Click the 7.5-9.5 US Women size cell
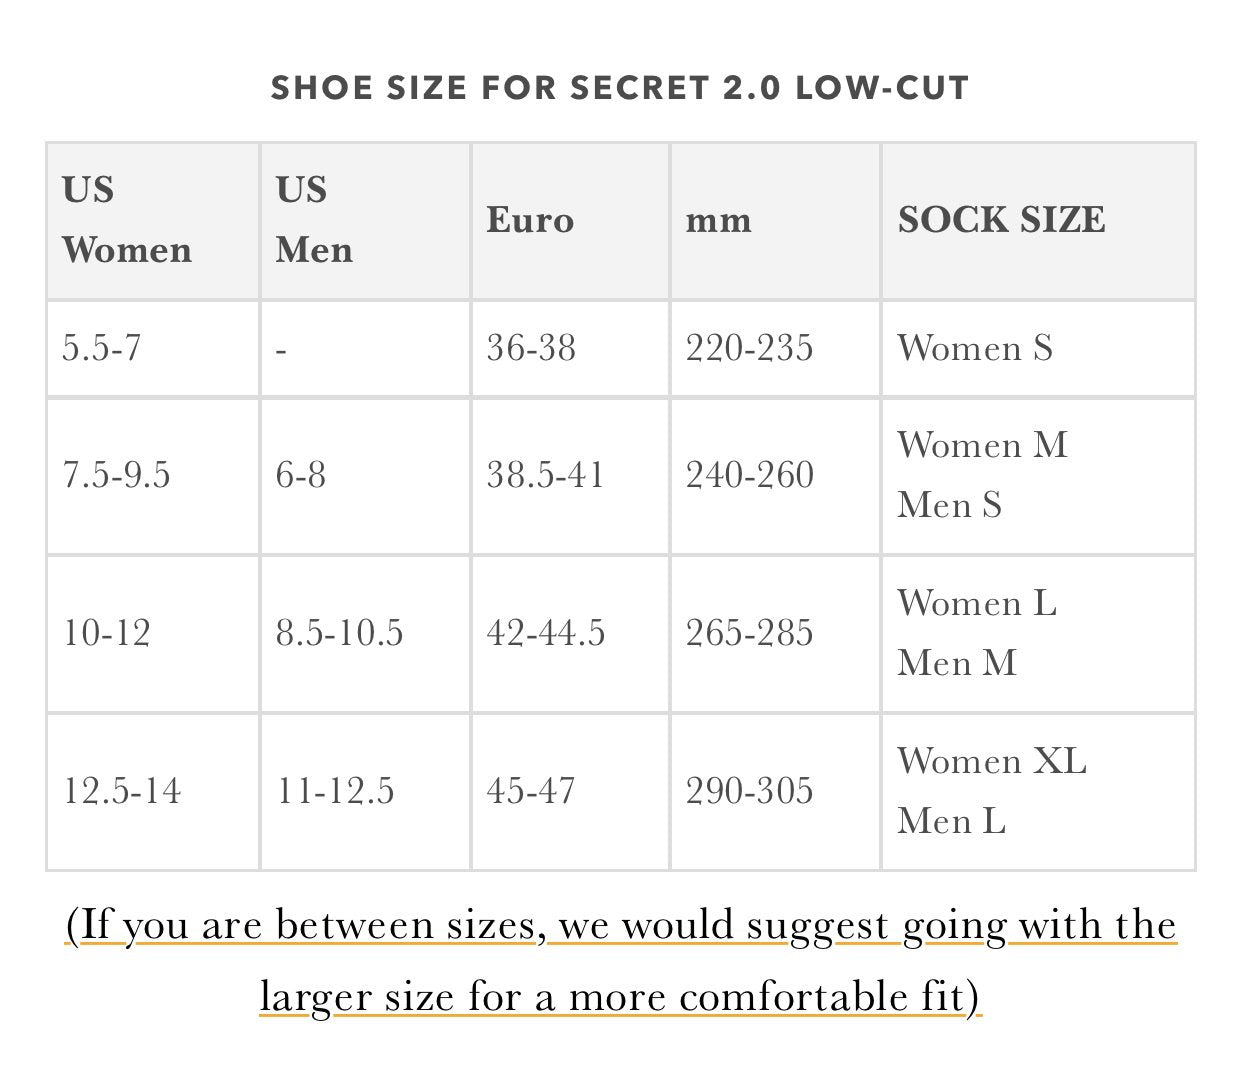The image size is (1242, 1086). 116,475
